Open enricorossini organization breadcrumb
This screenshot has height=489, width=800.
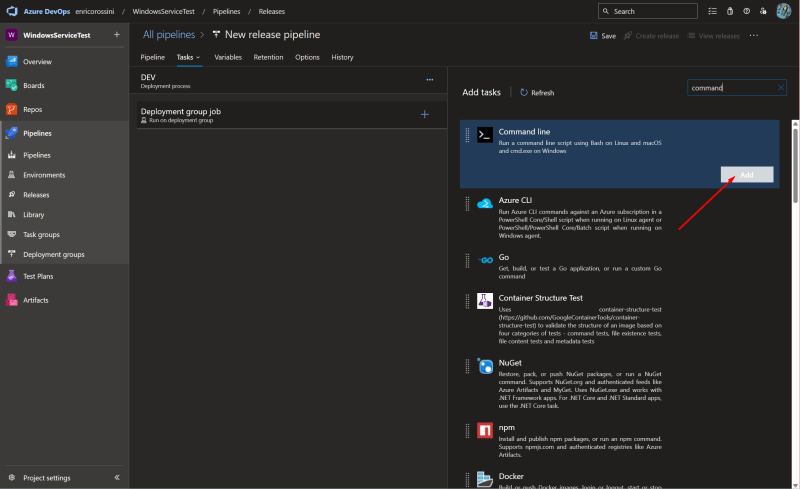tap(95, 11)
